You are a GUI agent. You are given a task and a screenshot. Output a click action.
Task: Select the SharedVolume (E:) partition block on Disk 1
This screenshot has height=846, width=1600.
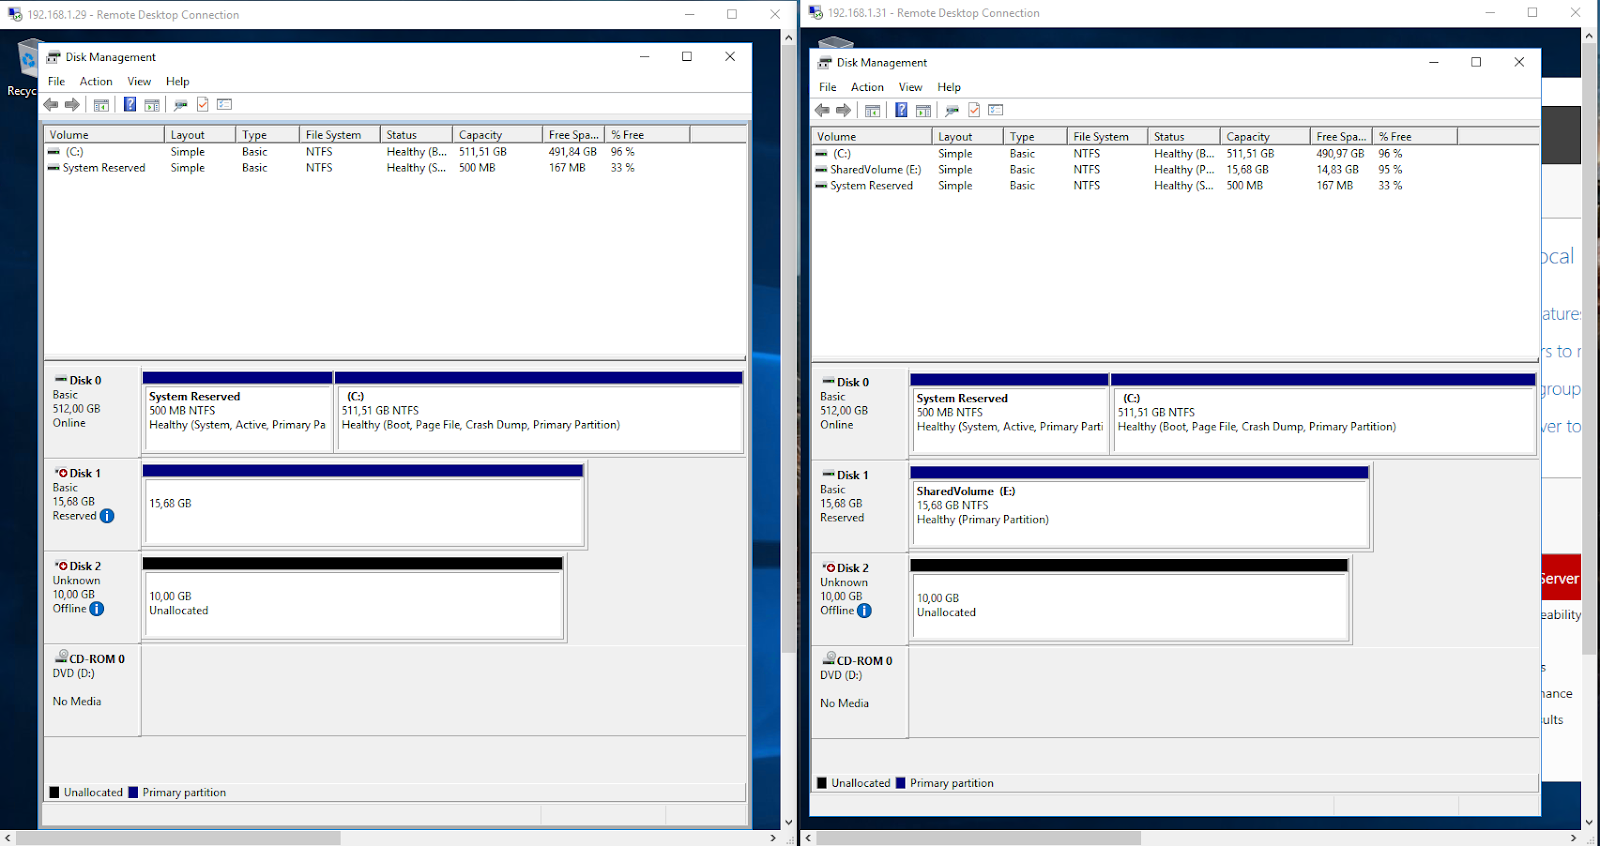coord(1138,512)
